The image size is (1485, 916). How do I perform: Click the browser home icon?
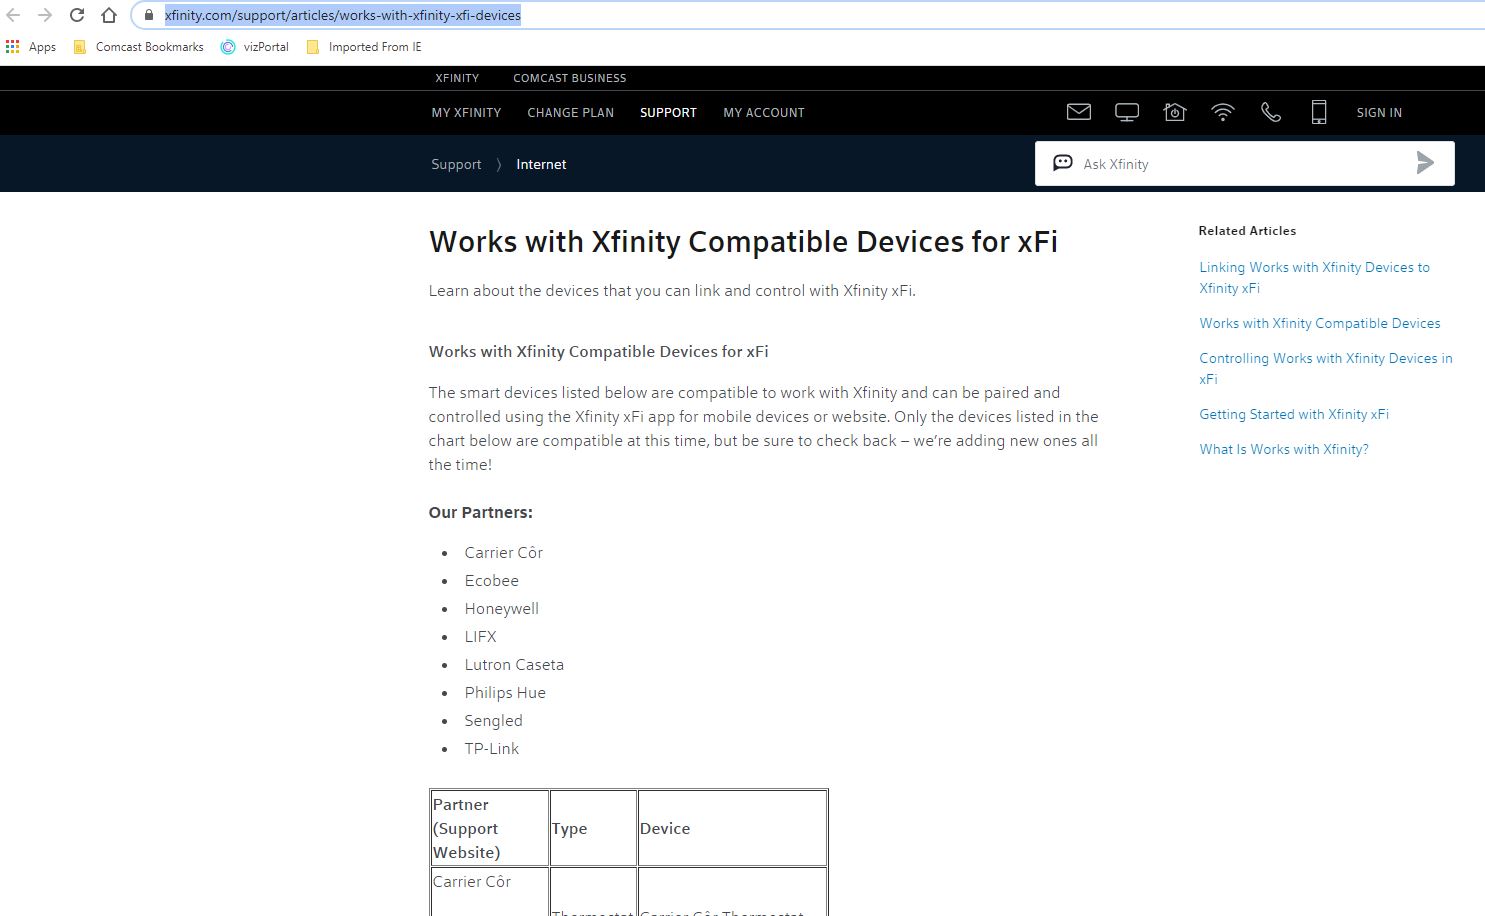(x=109, y=15)
